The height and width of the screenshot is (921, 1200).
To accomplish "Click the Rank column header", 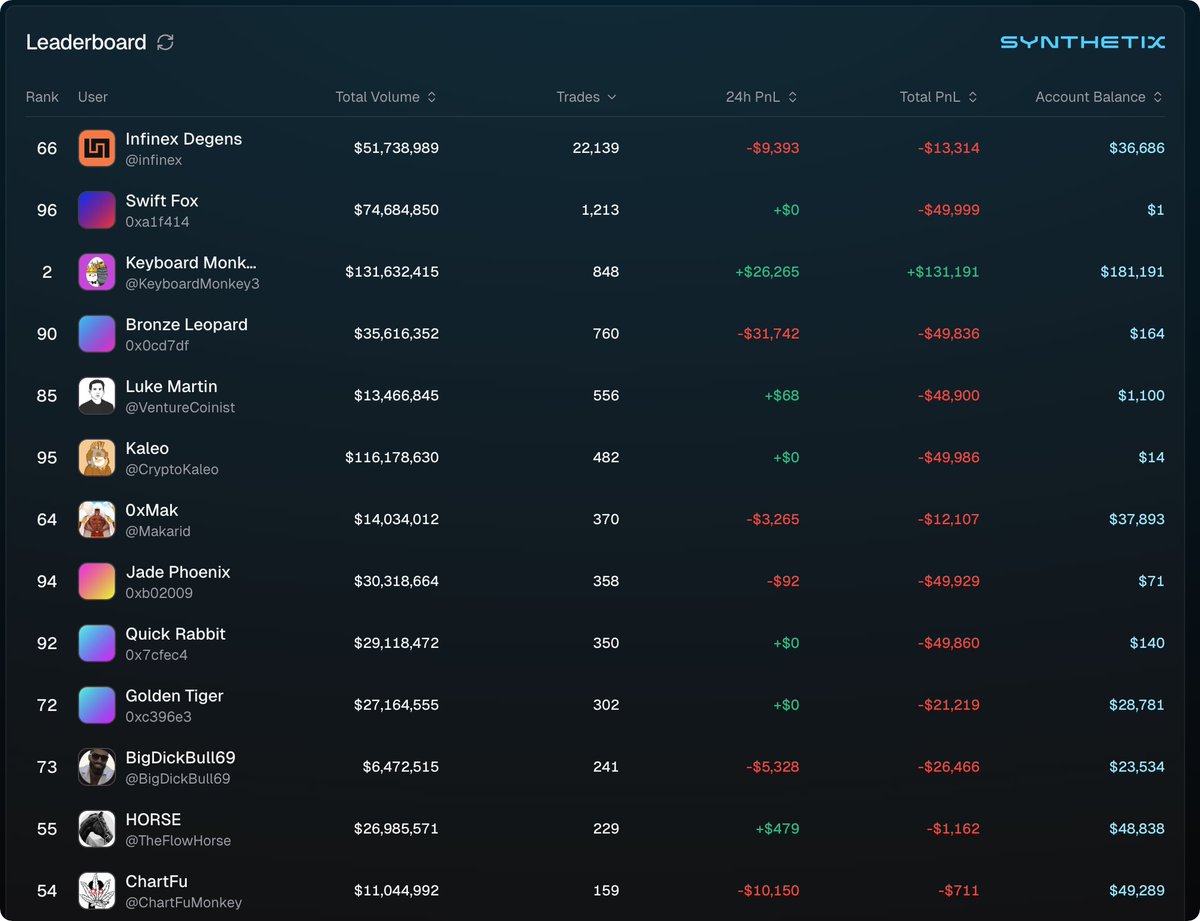I will (42, 97).
